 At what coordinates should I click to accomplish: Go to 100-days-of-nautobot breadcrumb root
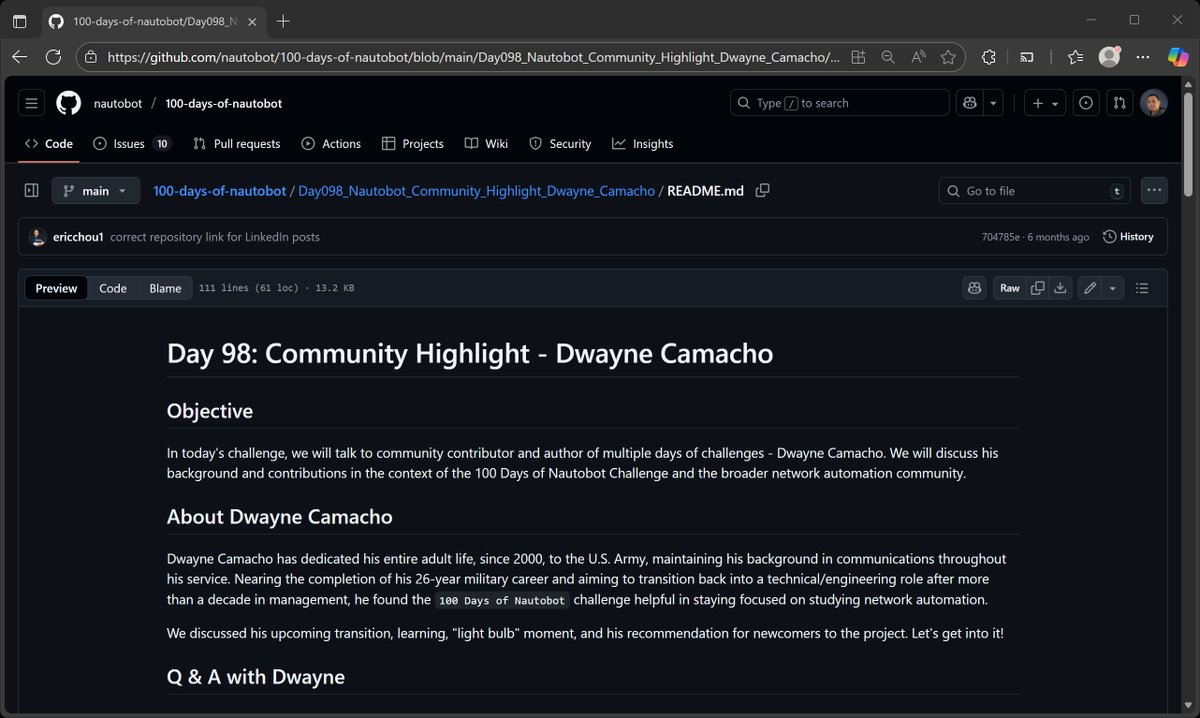click(x=219, y=190)
